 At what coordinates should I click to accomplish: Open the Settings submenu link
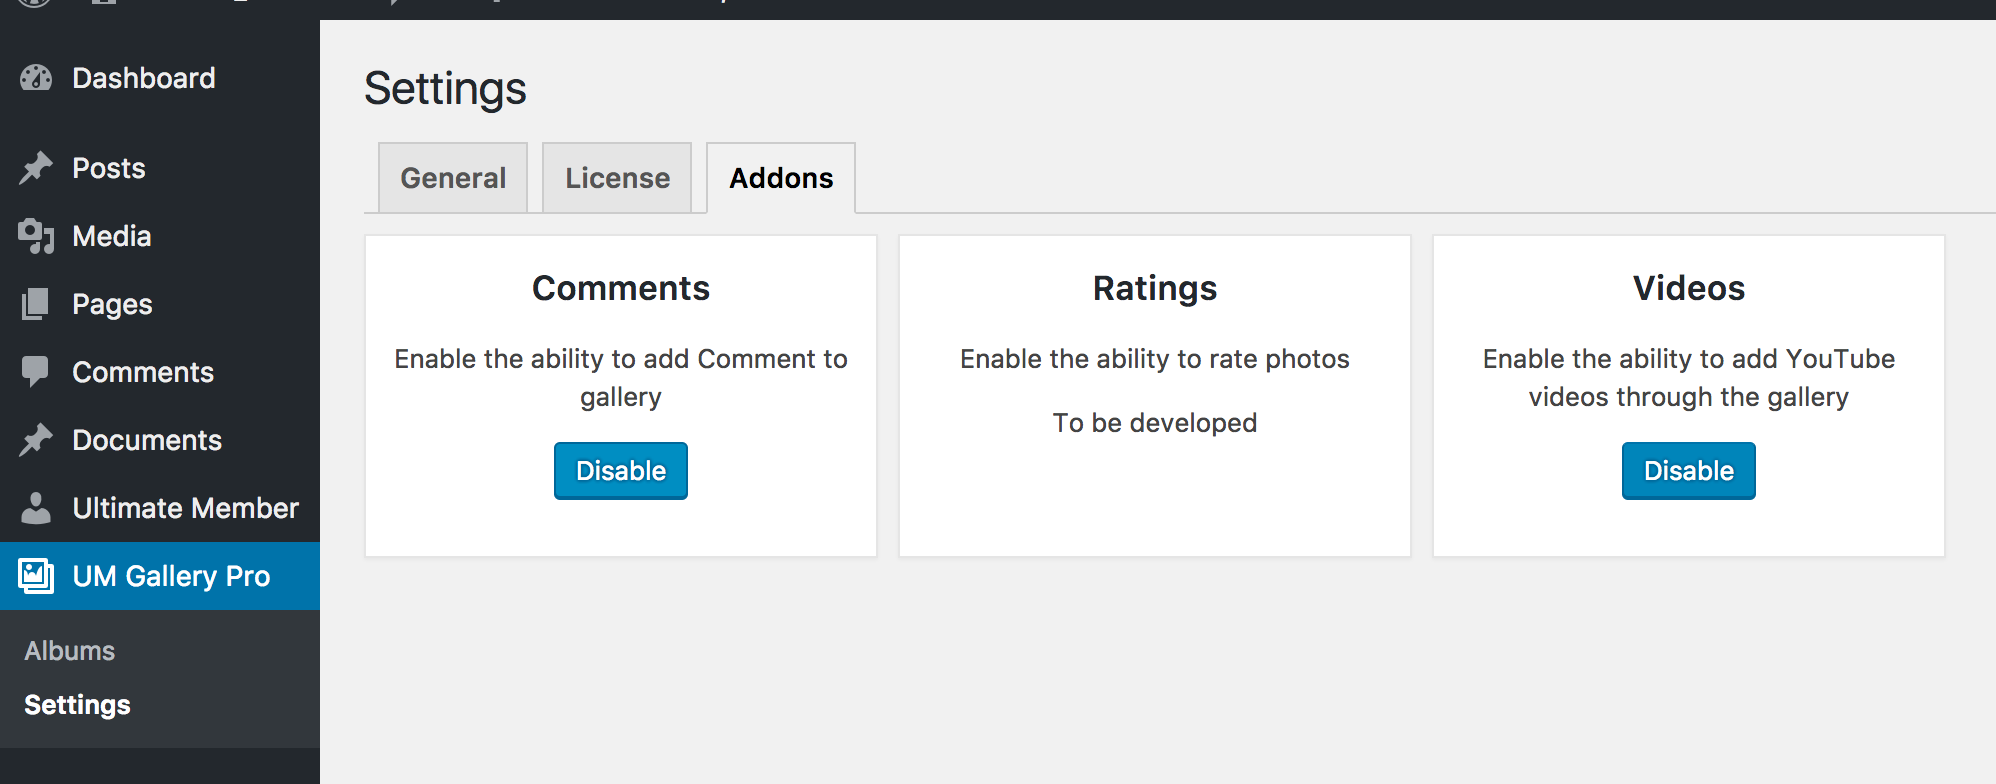coord(77,705)
